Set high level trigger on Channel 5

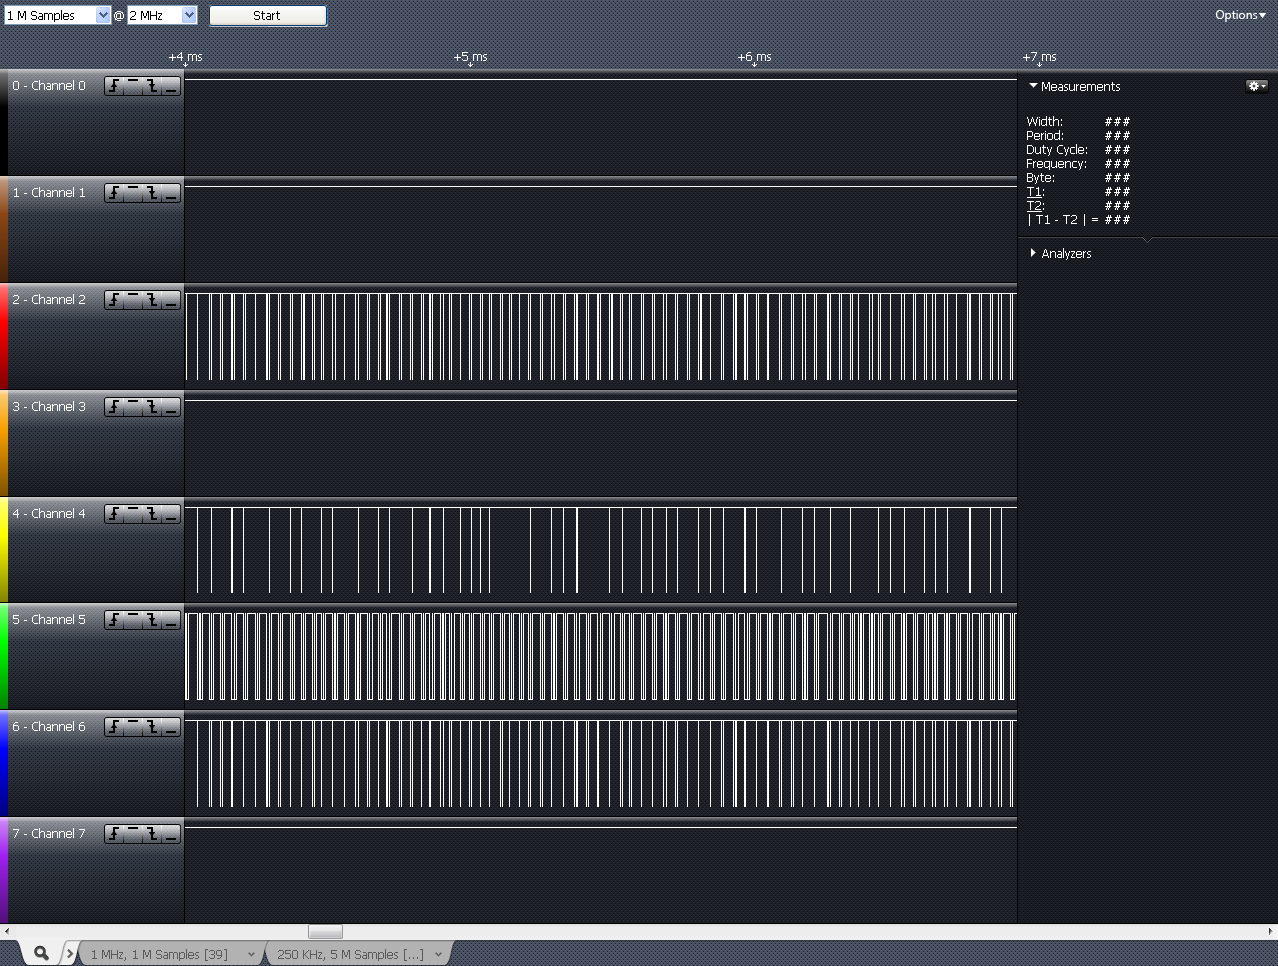pos(133,620)
